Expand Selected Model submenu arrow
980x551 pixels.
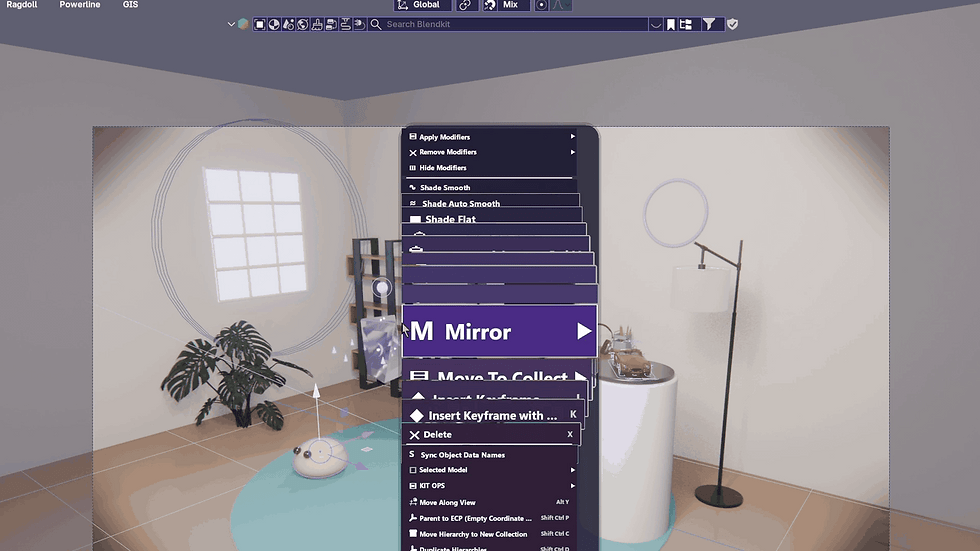pyautogui.click(x=572, y=470)
